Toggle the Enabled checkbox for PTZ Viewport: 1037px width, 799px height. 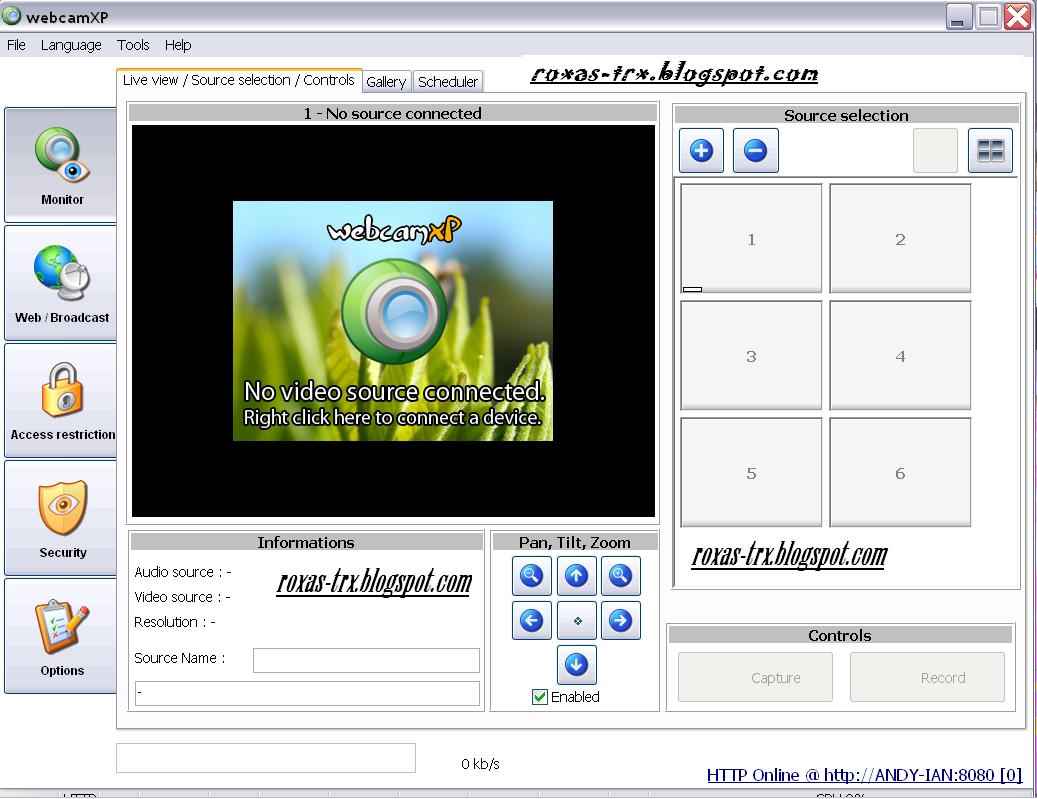tap(540, 697)
